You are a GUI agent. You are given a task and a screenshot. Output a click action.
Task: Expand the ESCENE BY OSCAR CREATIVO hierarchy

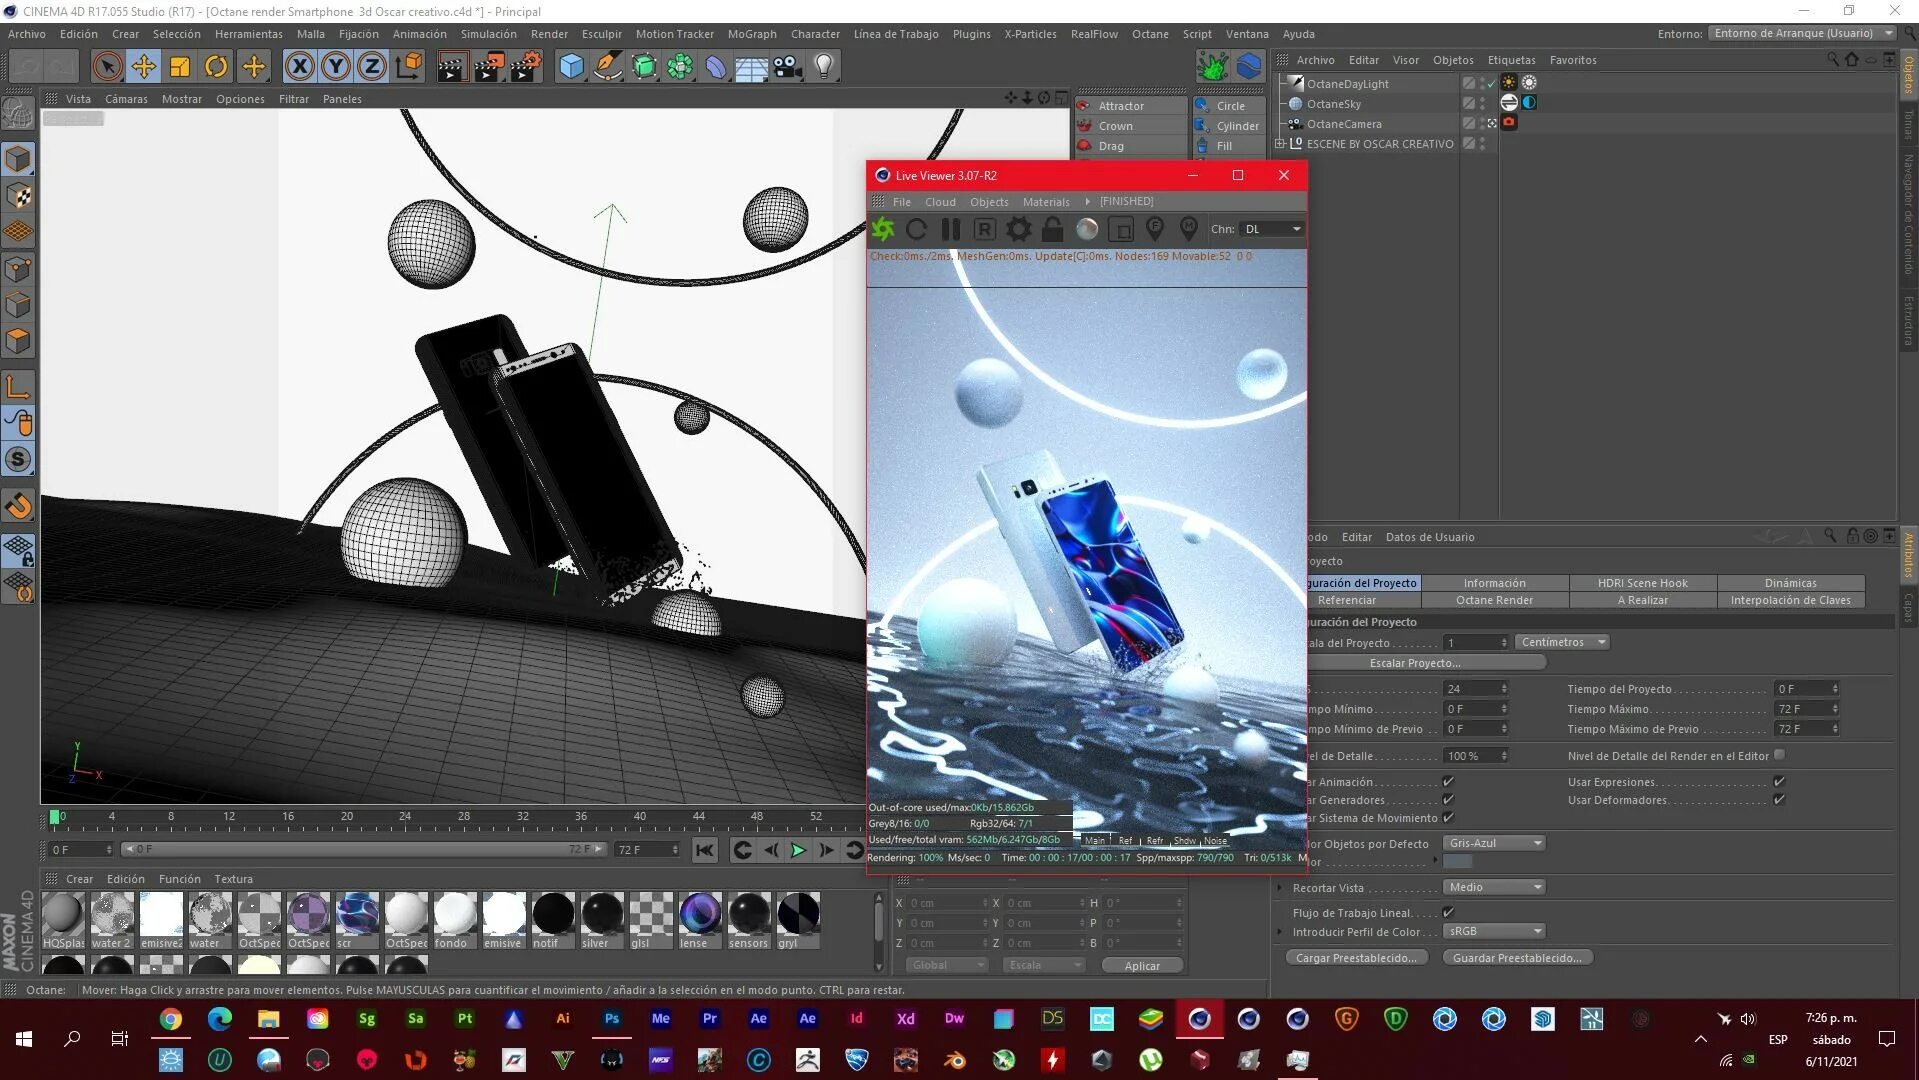click(x=1280, y=143)
